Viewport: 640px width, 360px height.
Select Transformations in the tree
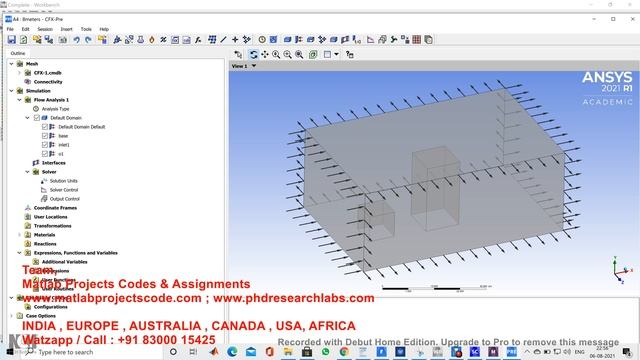(x=53, y=226)
